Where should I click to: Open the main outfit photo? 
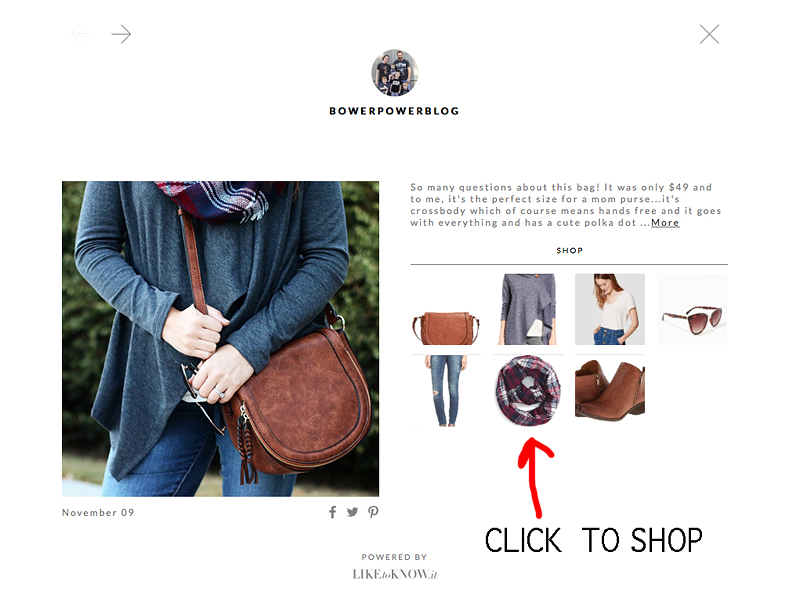coord(220,339)
